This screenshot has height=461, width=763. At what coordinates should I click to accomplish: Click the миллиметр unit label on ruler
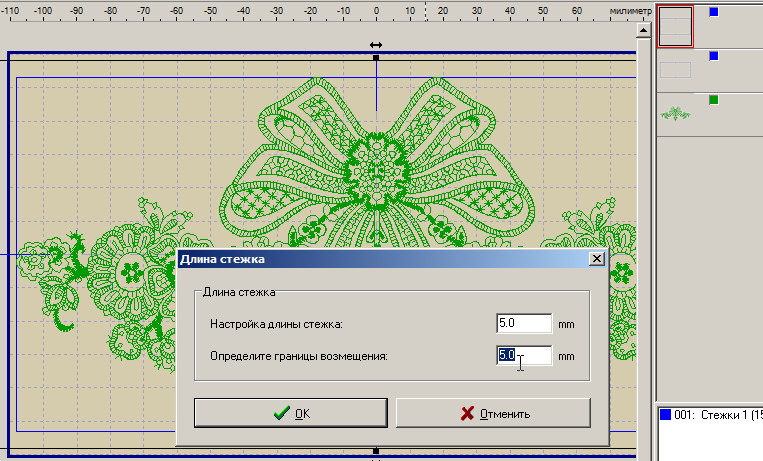630,11
